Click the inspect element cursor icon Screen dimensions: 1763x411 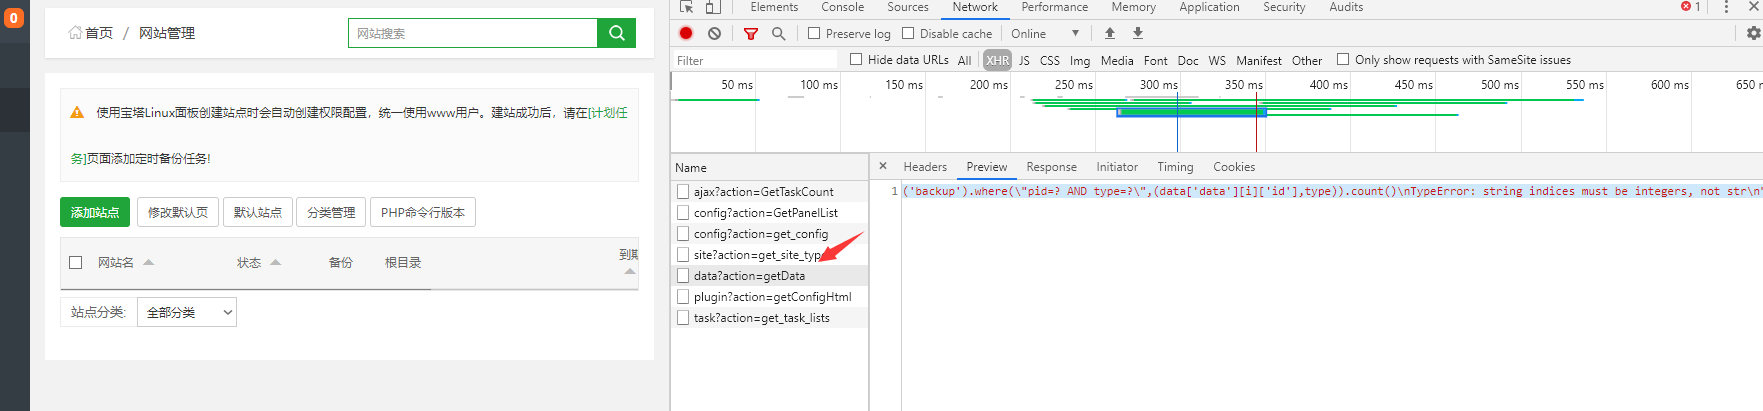[686, 7]
